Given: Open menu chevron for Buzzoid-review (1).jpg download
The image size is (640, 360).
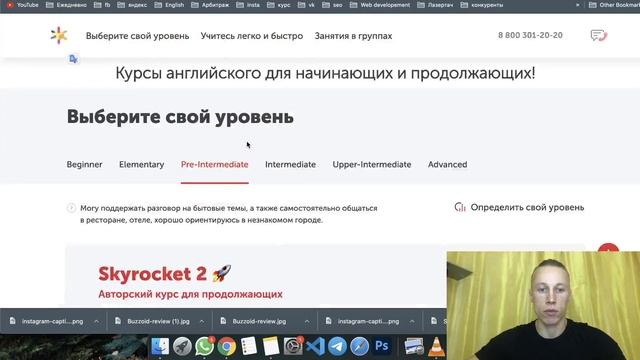Looking at the screenshot, I should [202, 321].
